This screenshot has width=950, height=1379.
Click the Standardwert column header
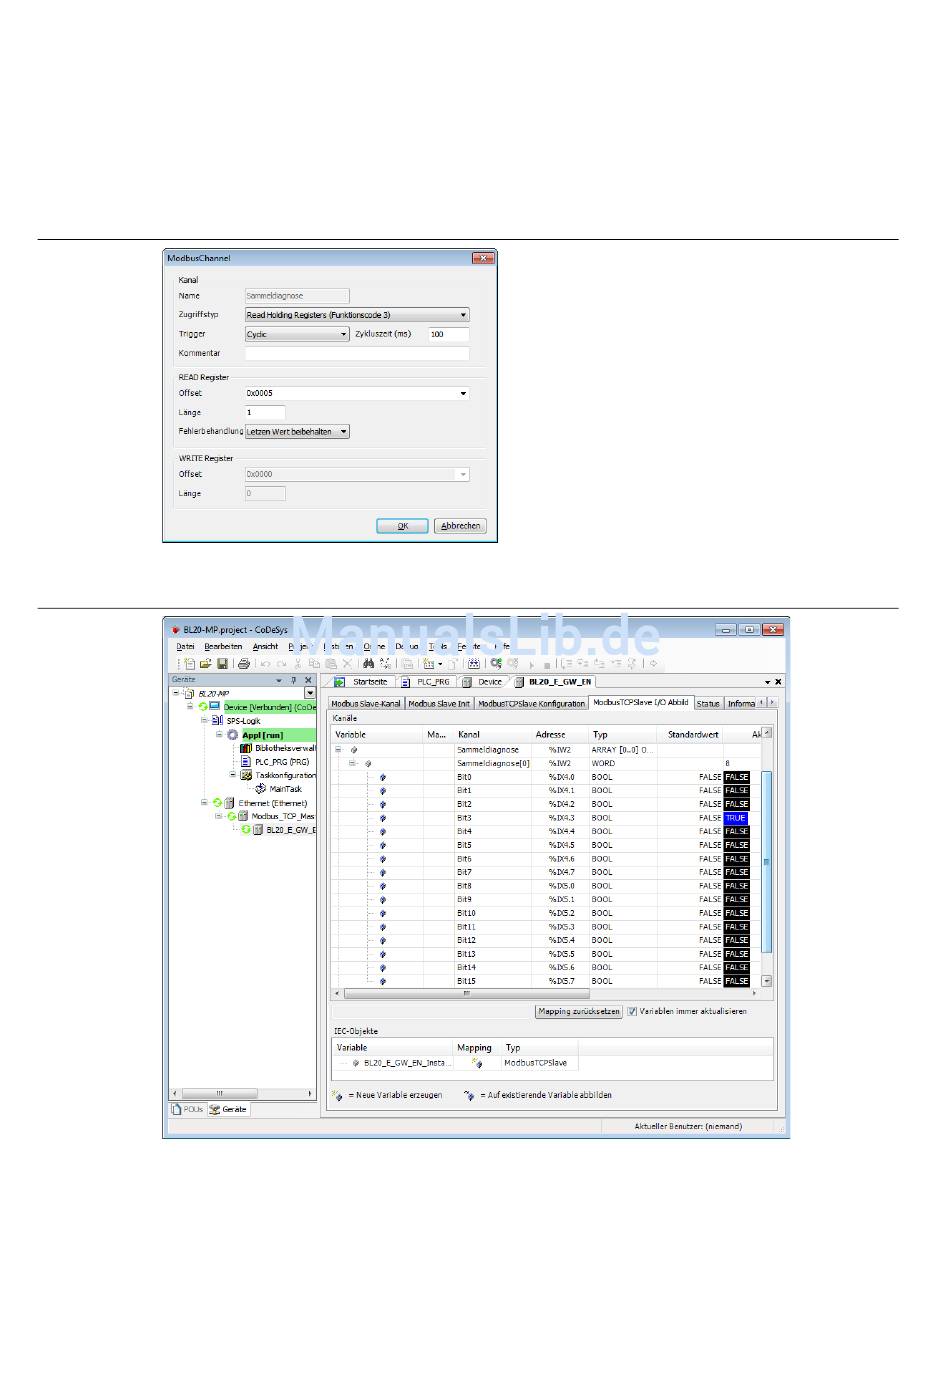coord(693,735)
